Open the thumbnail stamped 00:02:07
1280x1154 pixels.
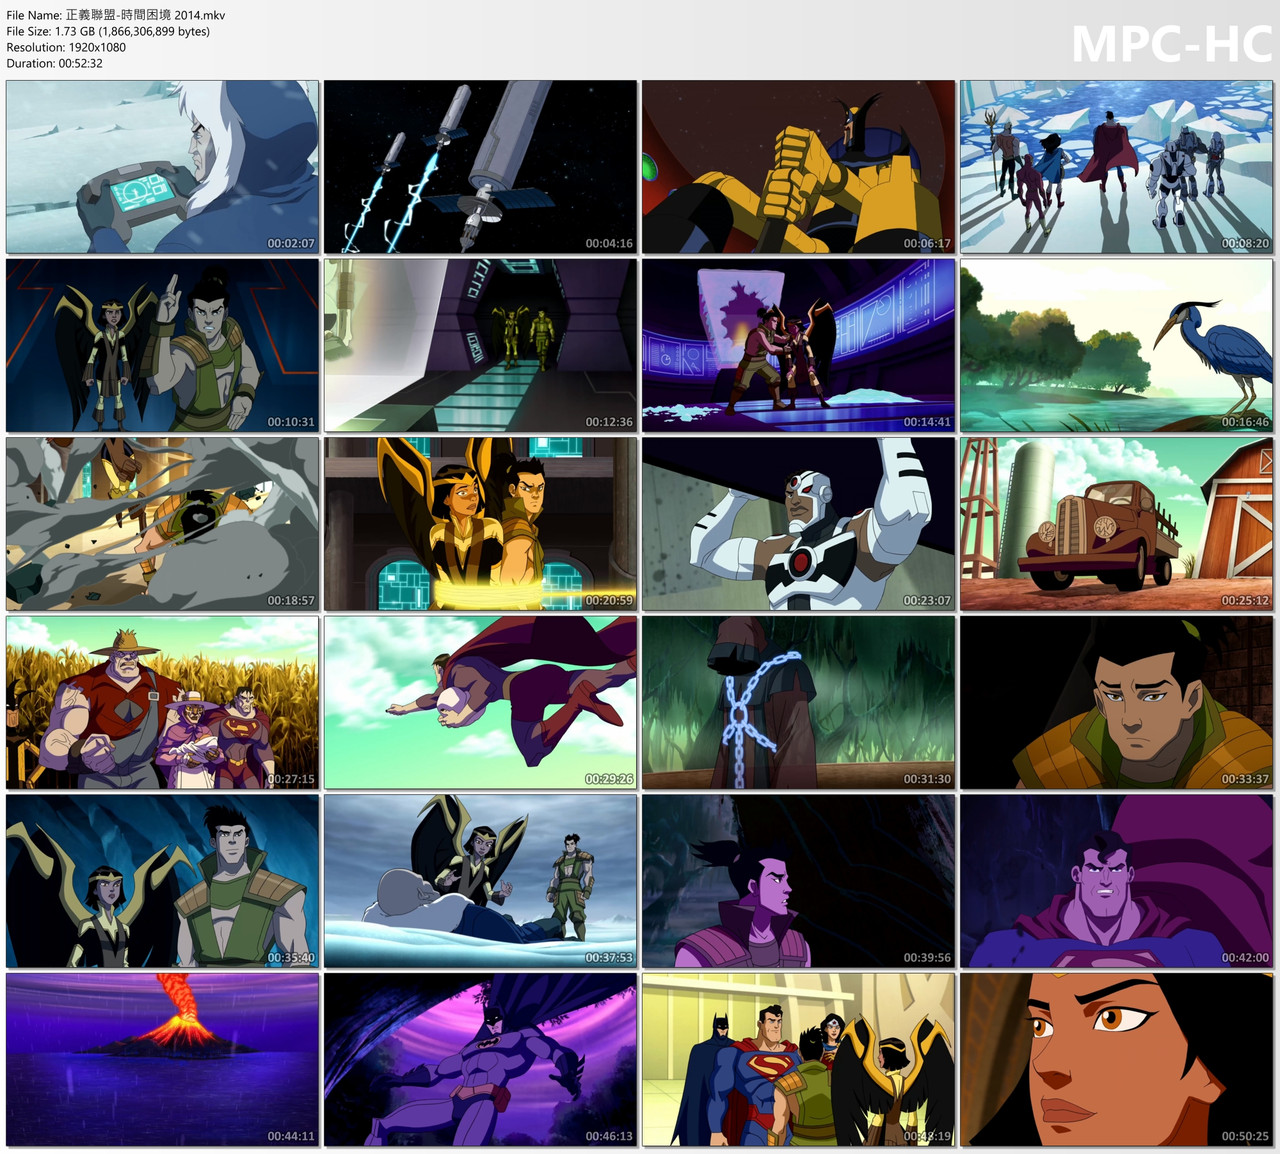[162, 167]
